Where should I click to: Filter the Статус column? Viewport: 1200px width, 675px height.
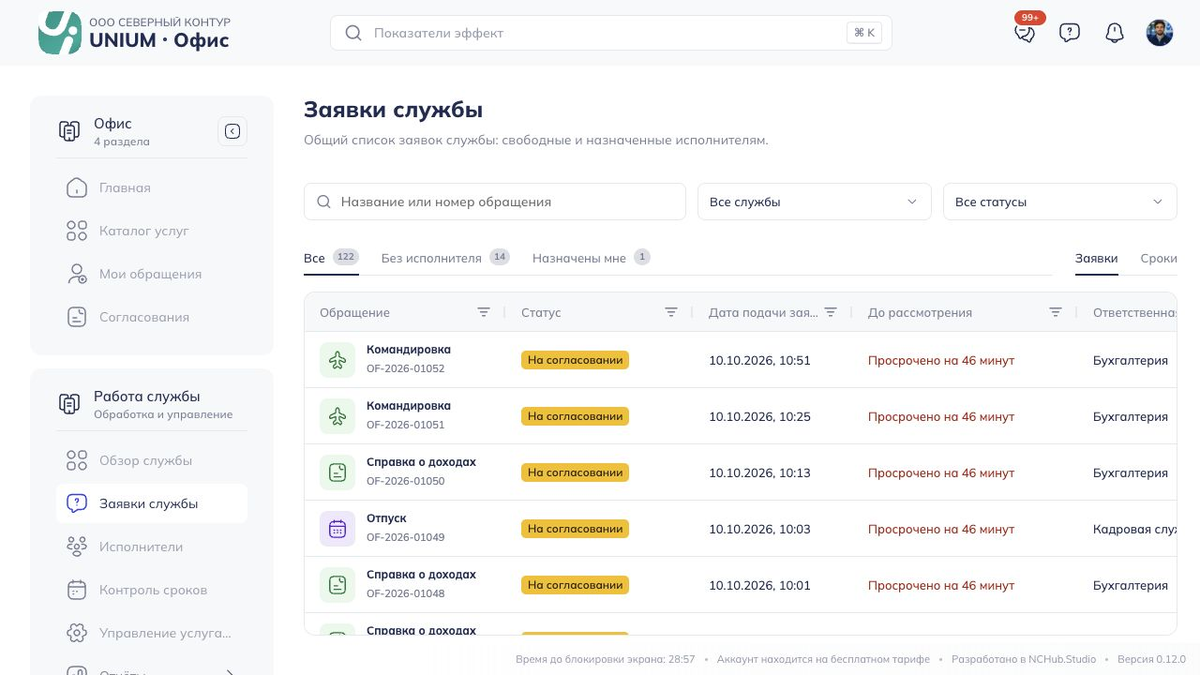(x=672, y=312)
